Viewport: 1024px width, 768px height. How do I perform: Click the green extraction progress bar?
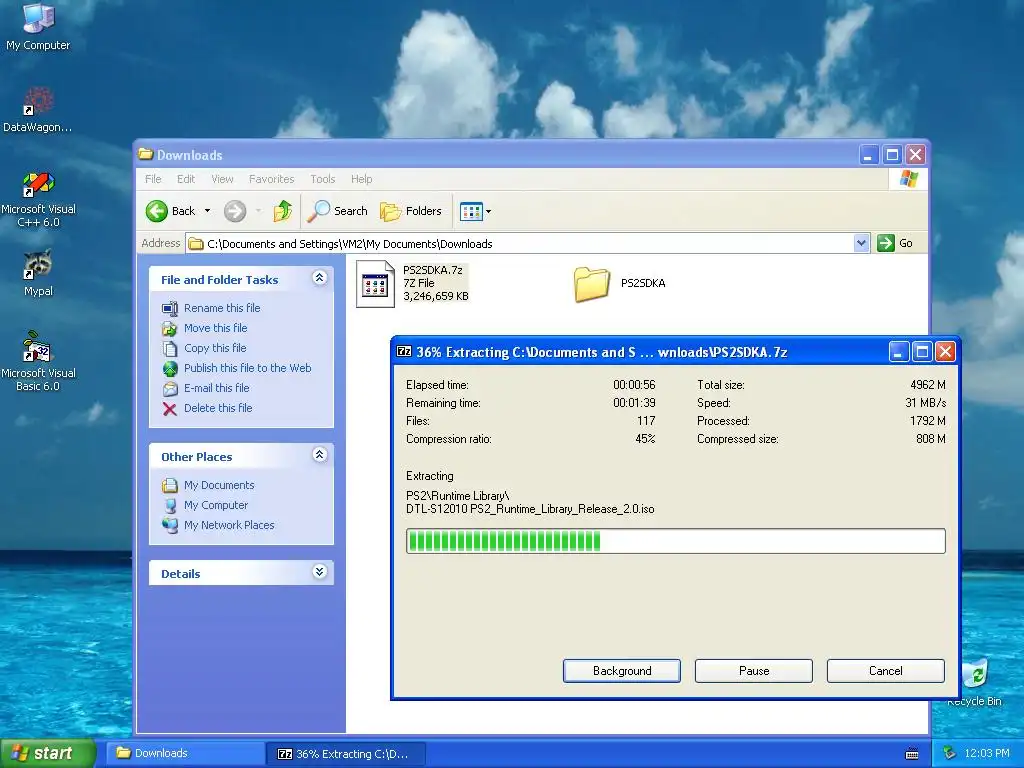coord(676,541)
